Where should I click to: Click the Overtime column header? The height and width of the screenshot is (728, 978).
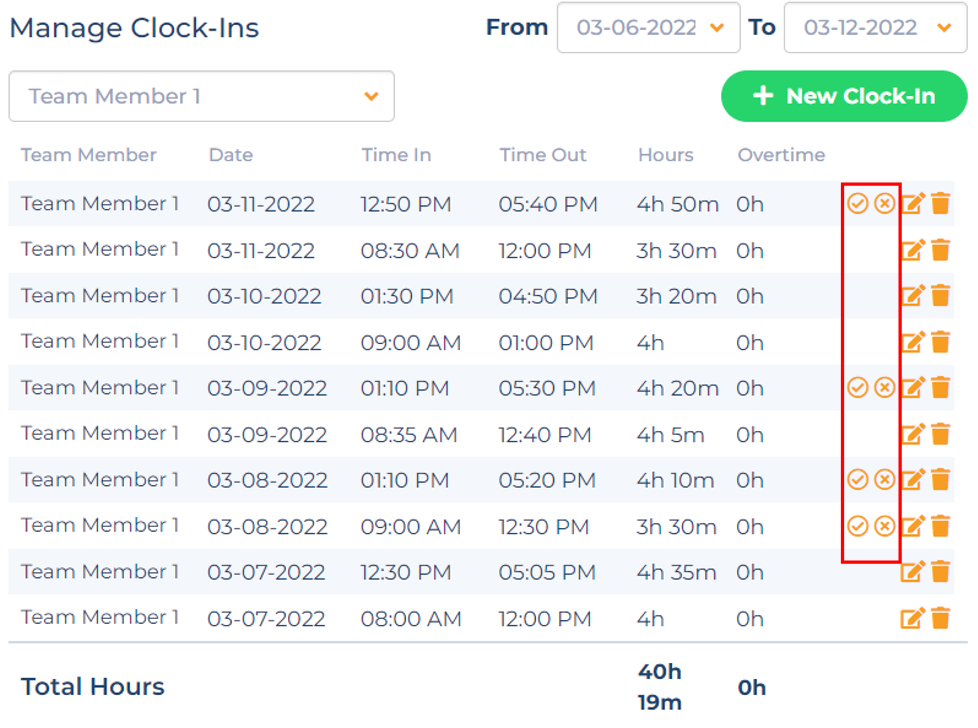pyautogui.click(x=781, y=155)
